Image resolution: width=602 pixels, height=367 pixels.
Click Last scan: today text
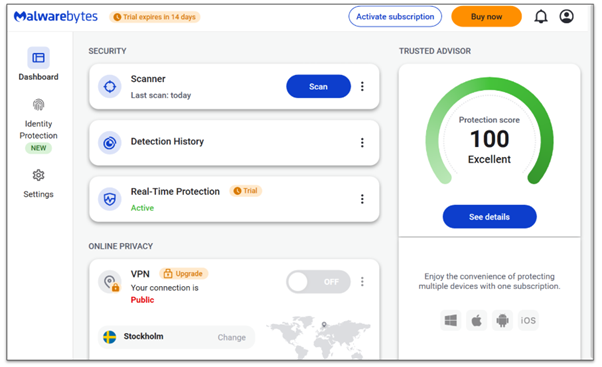[x=161, y=95]
